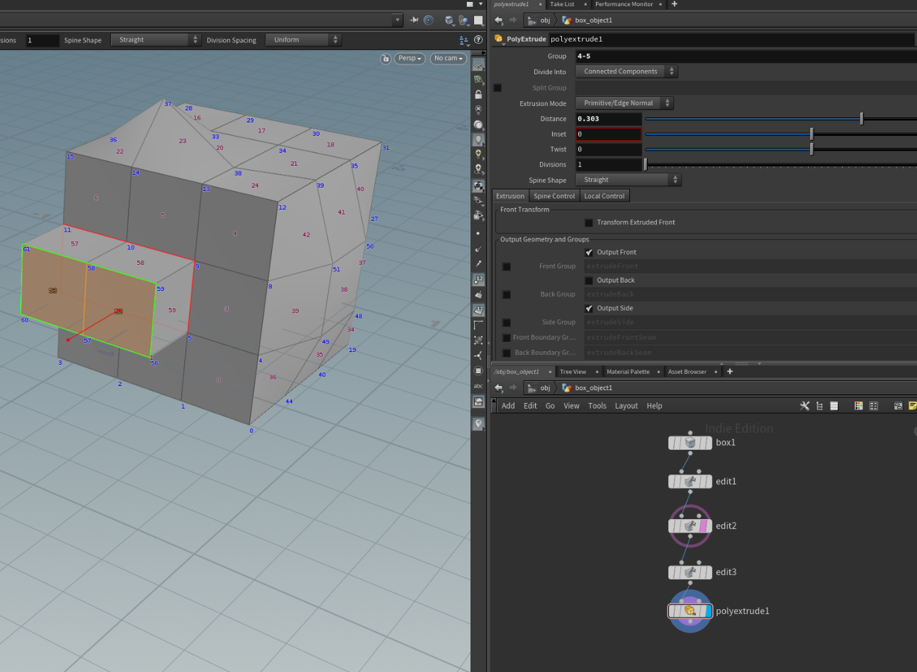The image size is (917, 672).
Task: Uncheck the Output Front checkbox
Action: [589, 252]
